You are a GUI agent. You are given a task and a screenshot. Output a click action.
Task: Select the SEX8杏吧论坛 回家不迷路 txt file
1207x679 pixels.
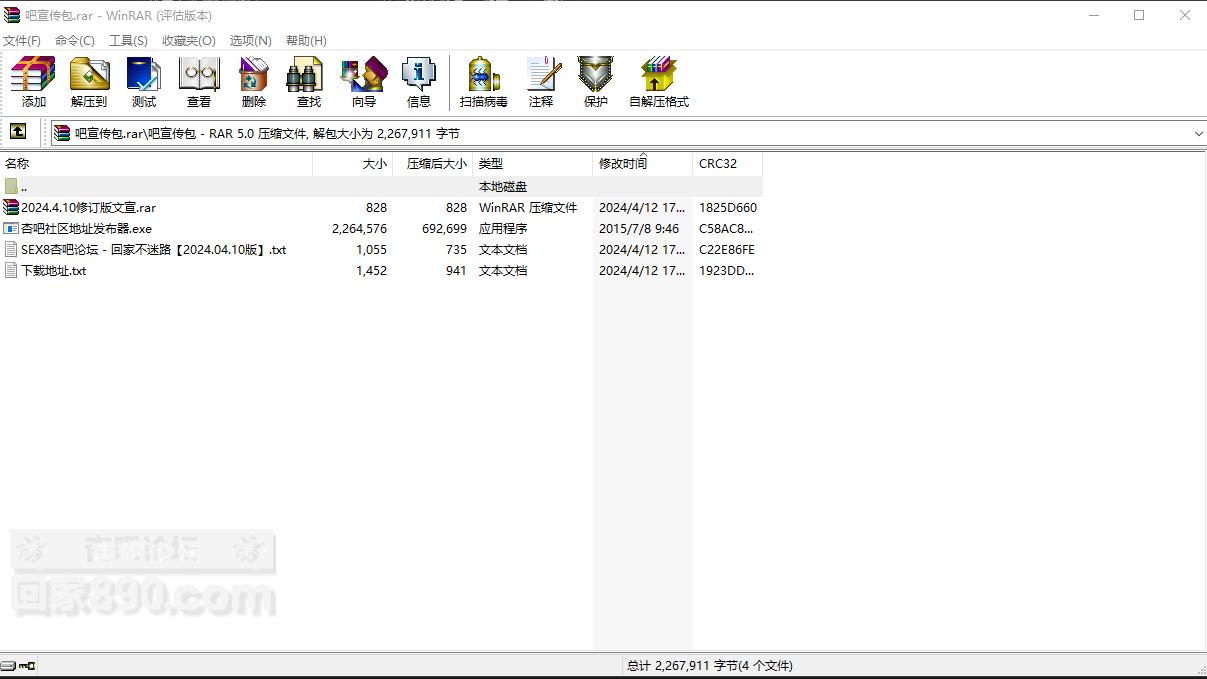(153, 249)
